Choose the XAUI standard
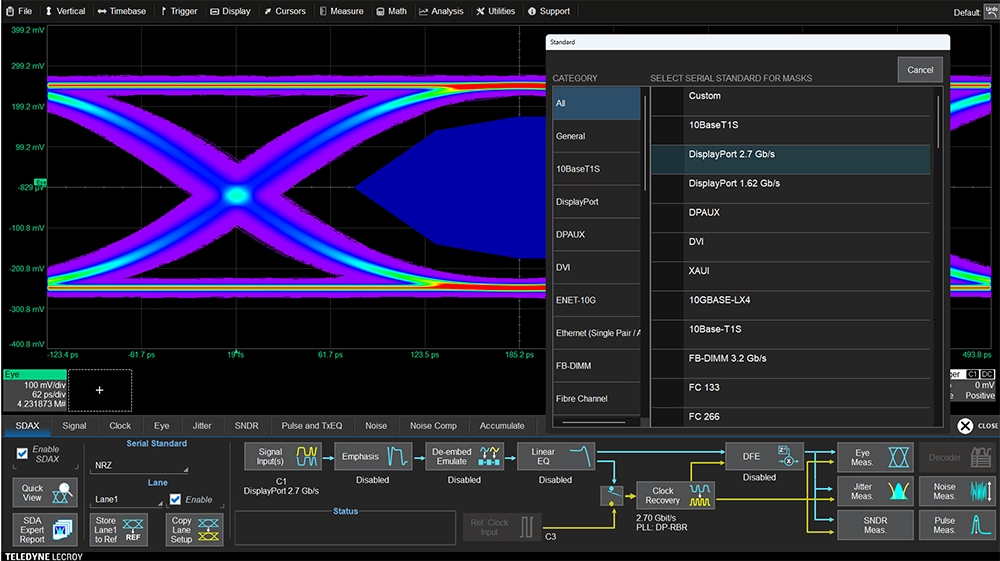This screenshot has height=561, width=1000. tap(790, 276)
